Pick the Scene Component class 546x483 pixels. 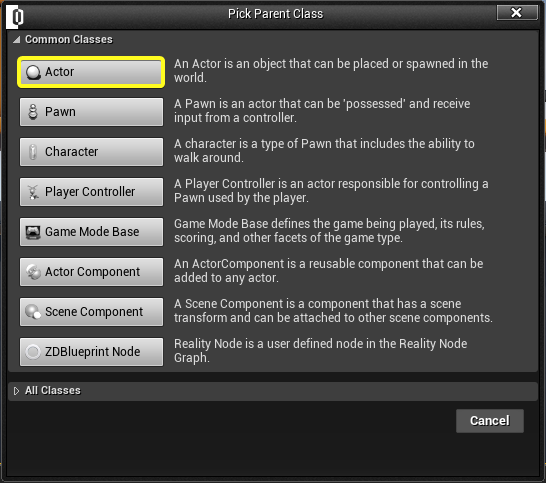(x=91, y=312)
